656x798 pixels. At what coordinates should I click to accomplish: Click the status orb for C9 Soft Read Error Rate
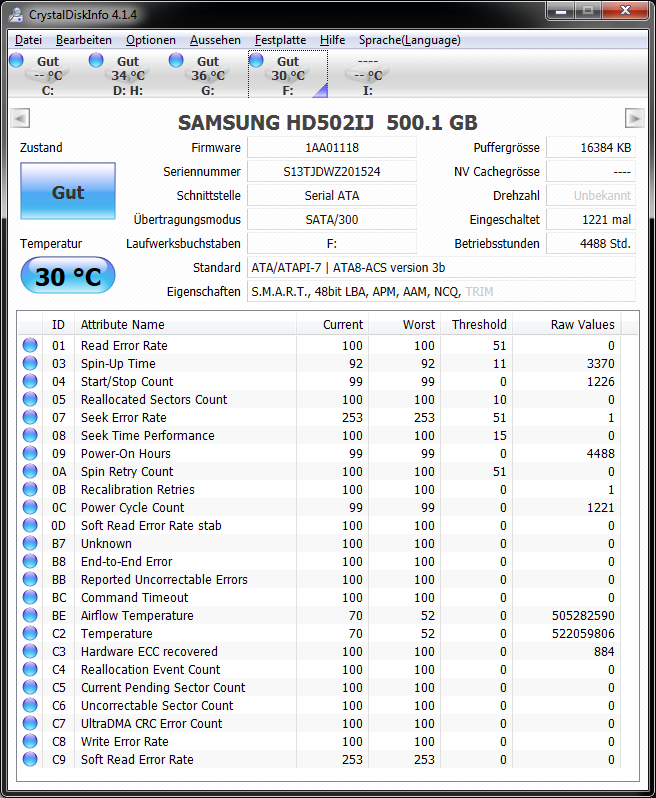30,759
